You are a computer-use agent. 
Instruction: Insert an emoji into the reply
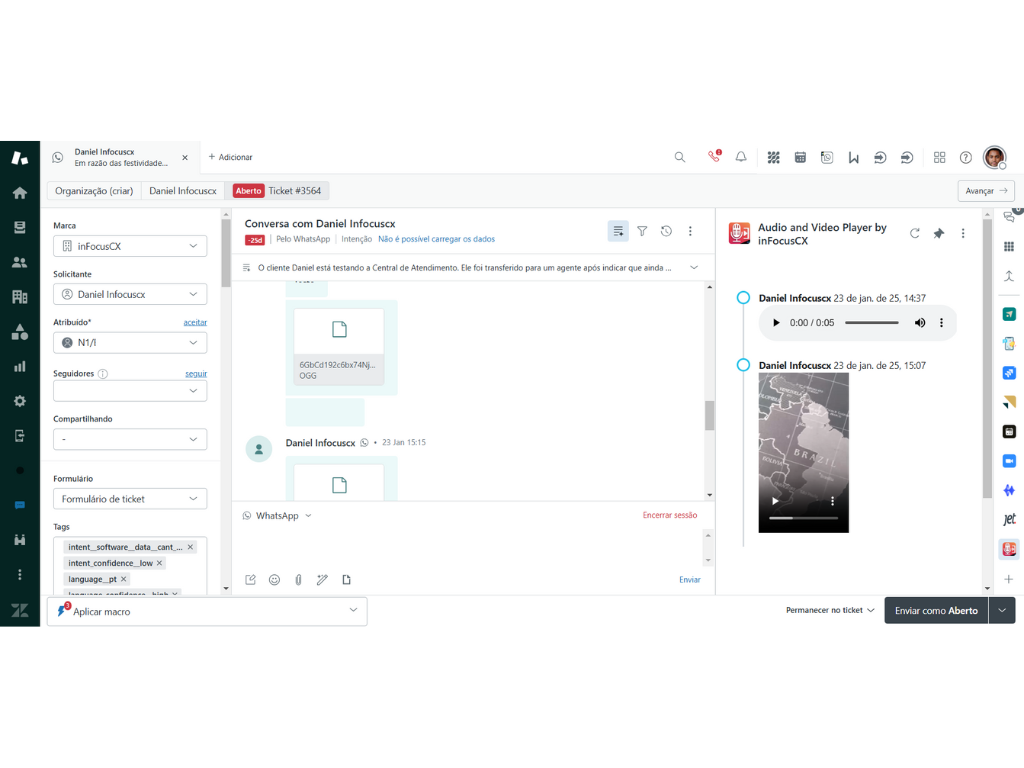point(274,579)
